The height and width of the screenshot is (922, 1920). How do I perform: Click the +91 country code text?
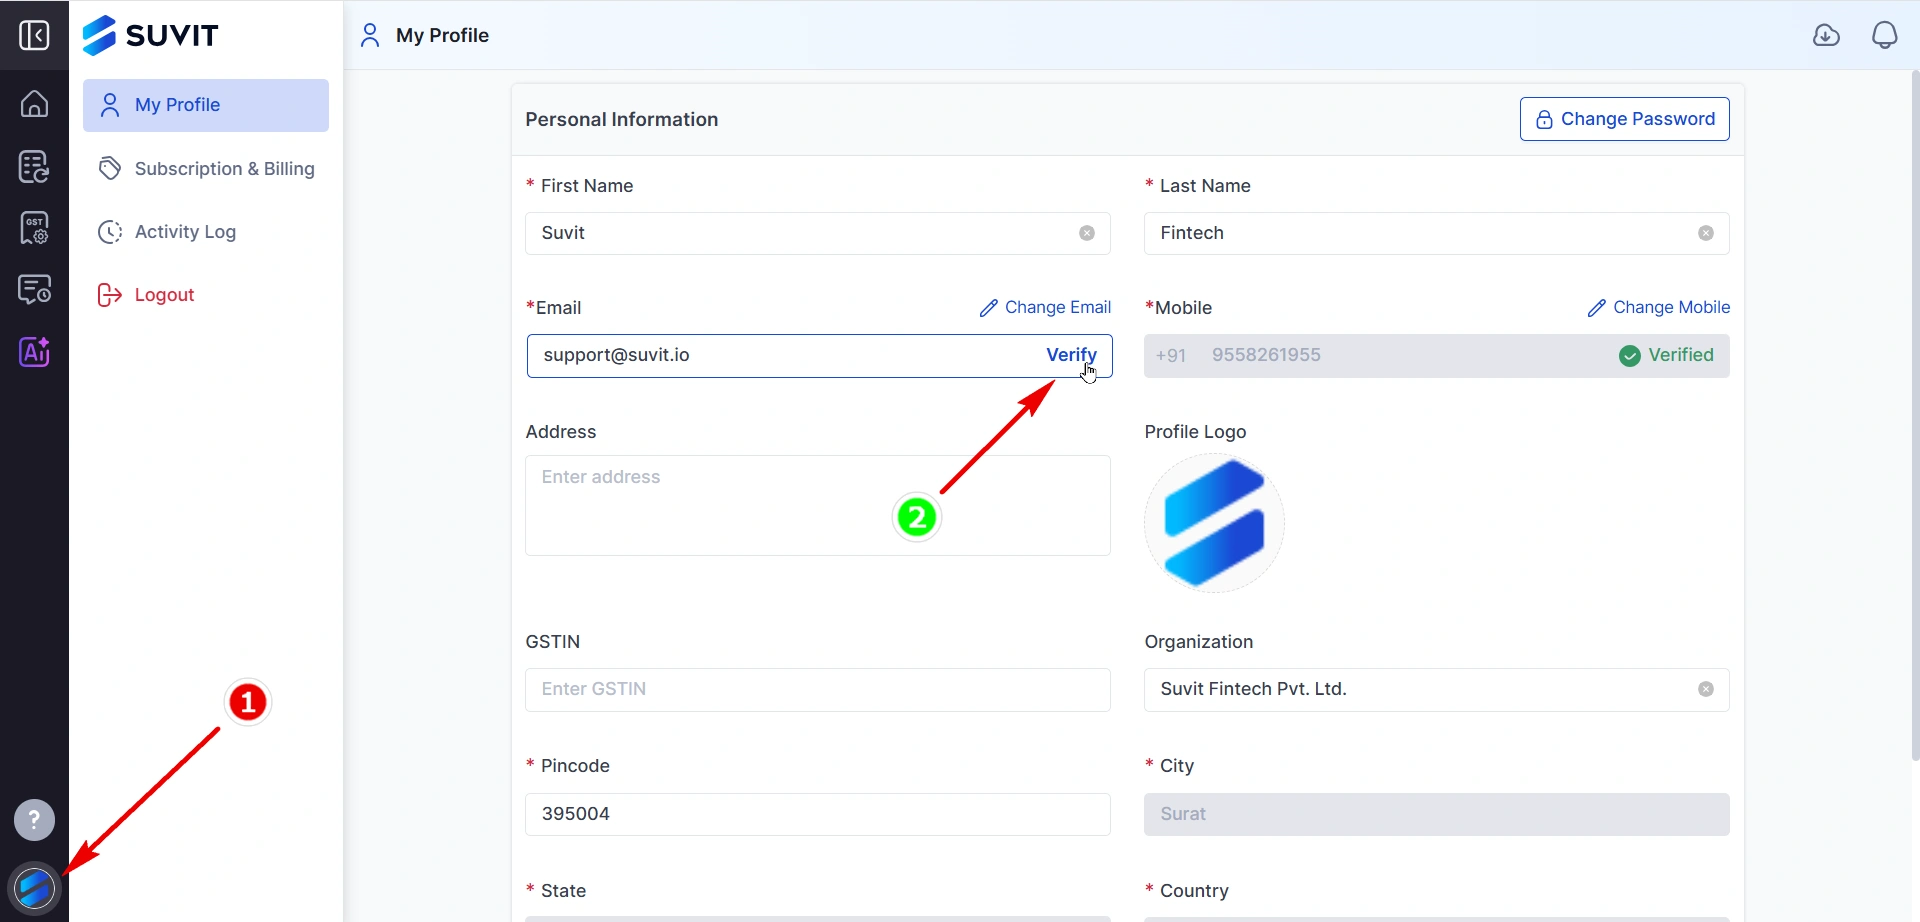[x=1171, y=356]
